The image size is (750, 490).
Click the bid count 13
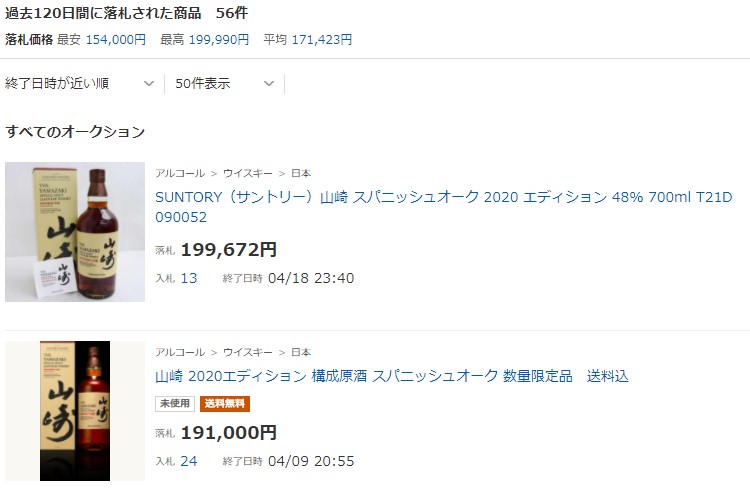(x=189, y=278)
